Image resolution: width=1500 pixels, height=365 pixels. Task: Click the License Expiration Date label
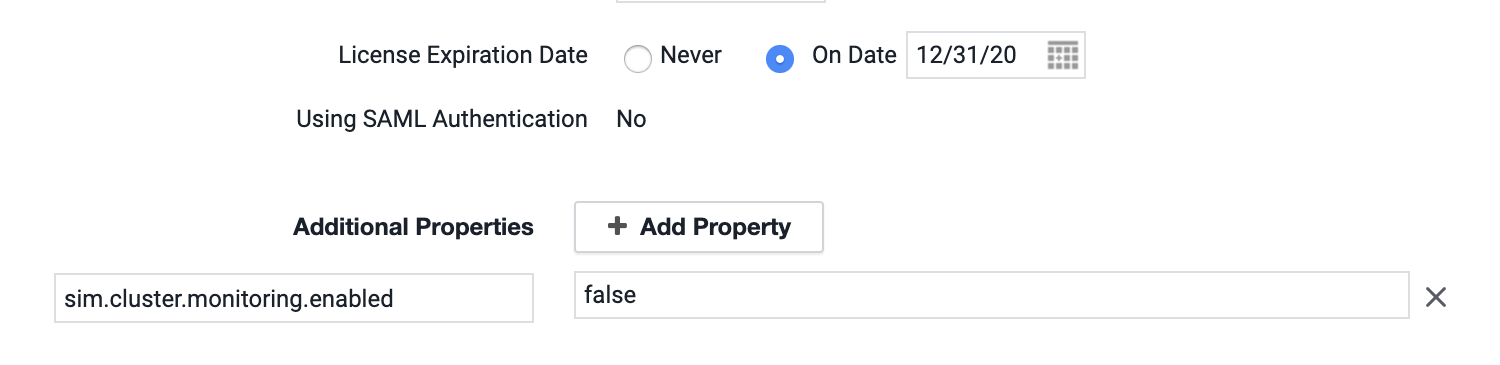463,55
